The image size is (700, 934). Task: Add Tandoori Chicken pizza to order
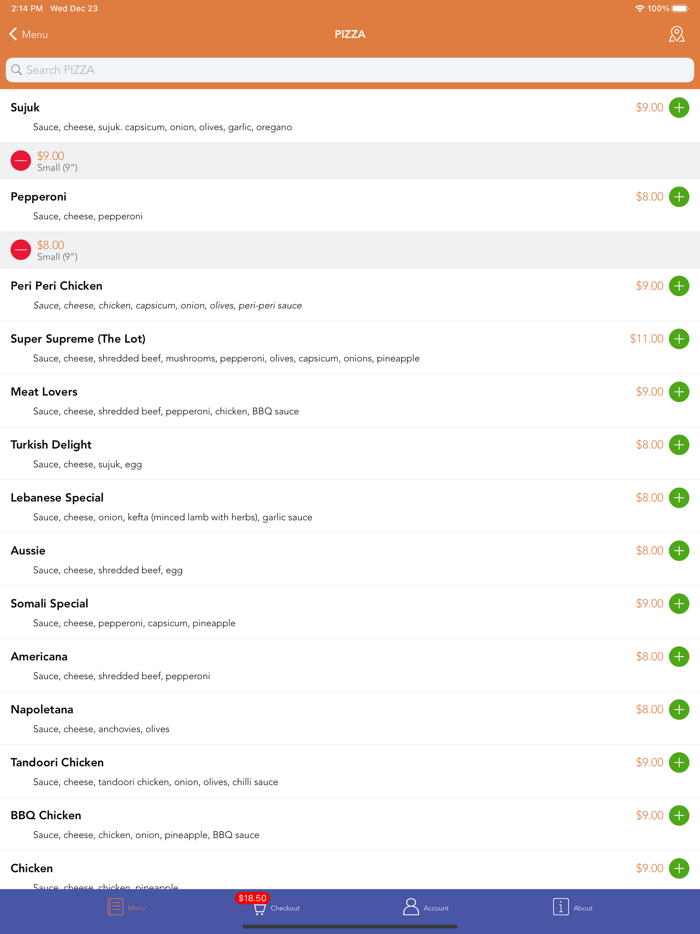(x=679, y=763)
